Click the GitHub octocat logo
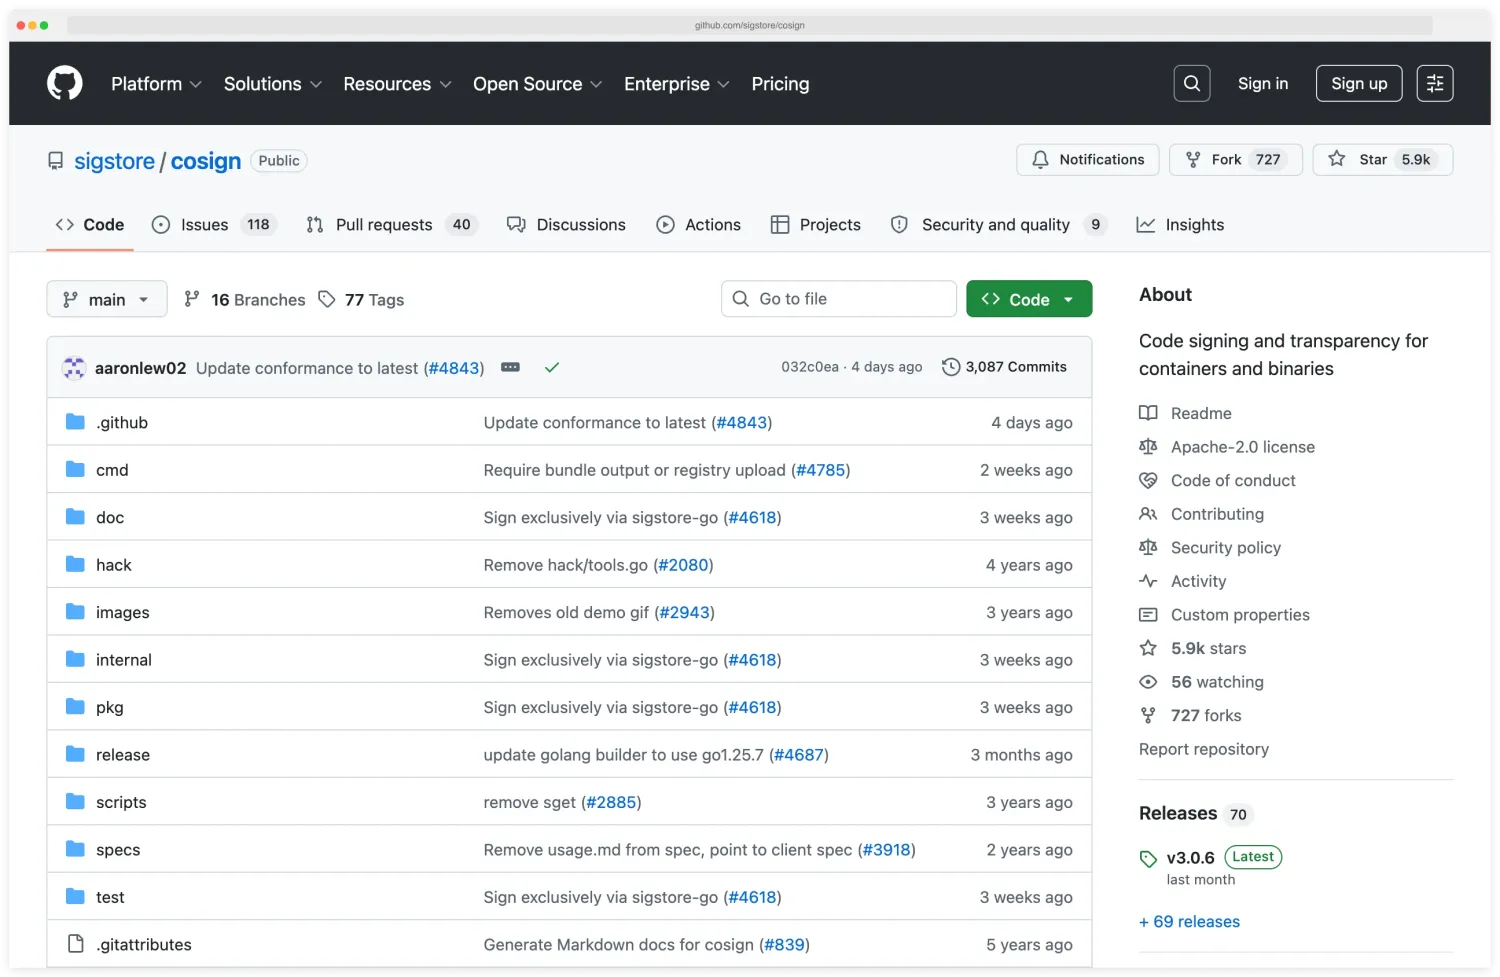This screenshot has width=1500, height=977. pos(65,83)
